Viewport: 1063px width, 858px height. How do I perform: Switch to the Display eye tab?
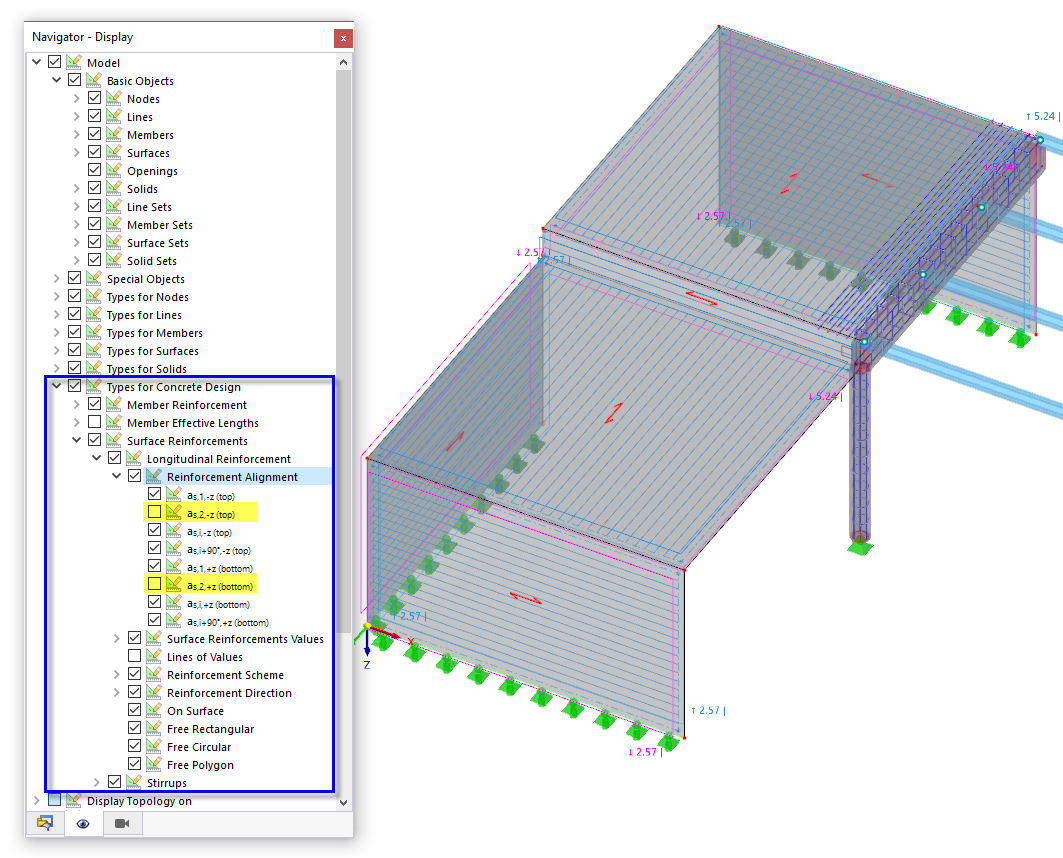coord(83,823)
